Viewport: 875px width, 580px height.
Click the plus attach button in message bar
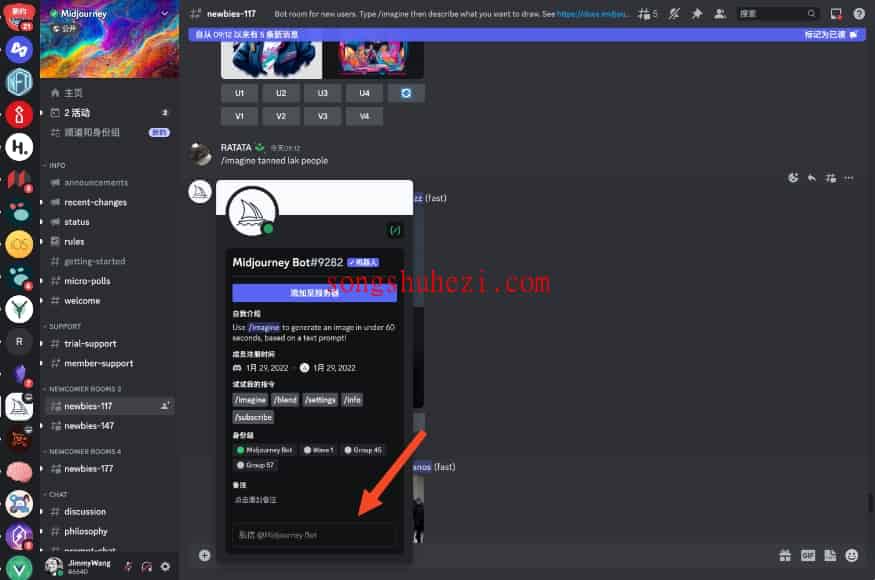[205, 555]
